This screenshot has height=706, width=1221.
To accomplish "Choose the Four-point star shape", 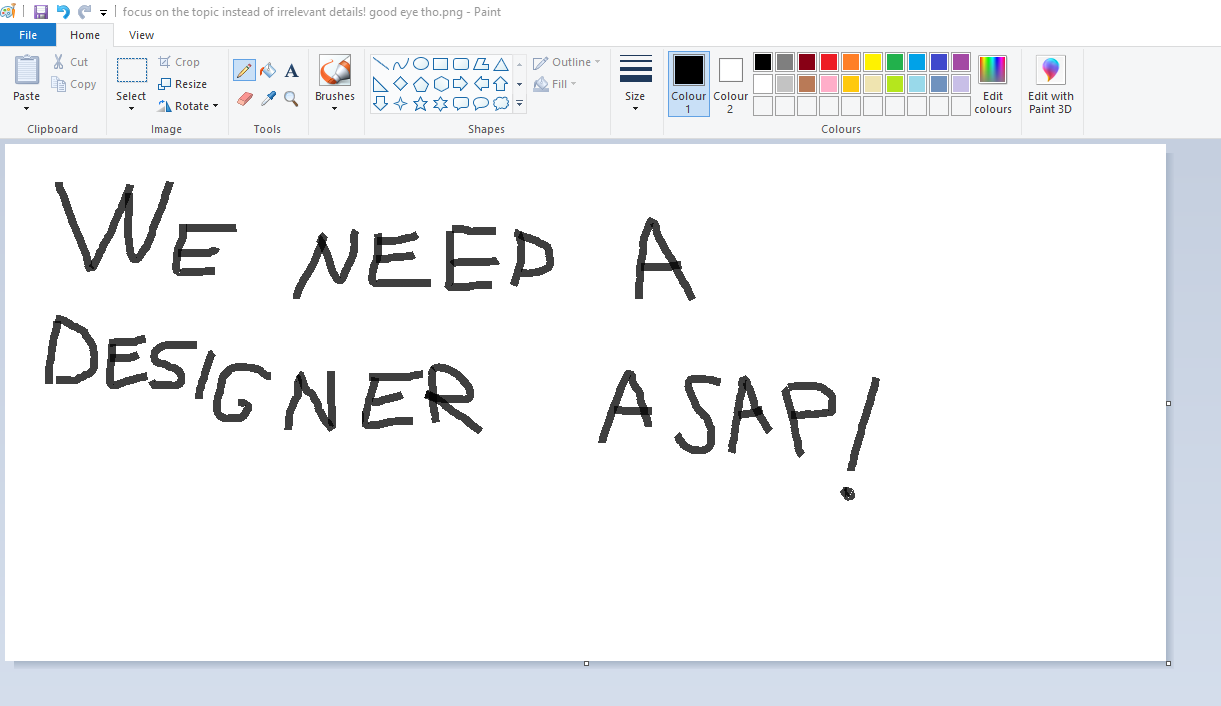I will (401, 103).
